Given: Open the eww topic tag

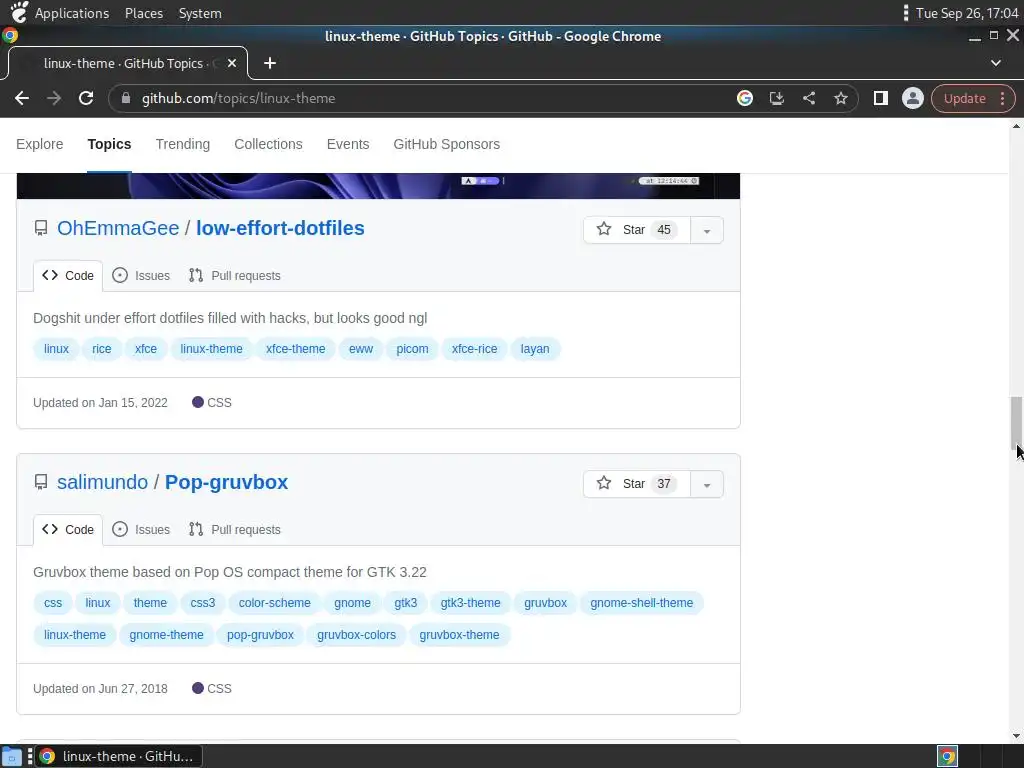Looking at the screenshot, I should click(360, 349).
